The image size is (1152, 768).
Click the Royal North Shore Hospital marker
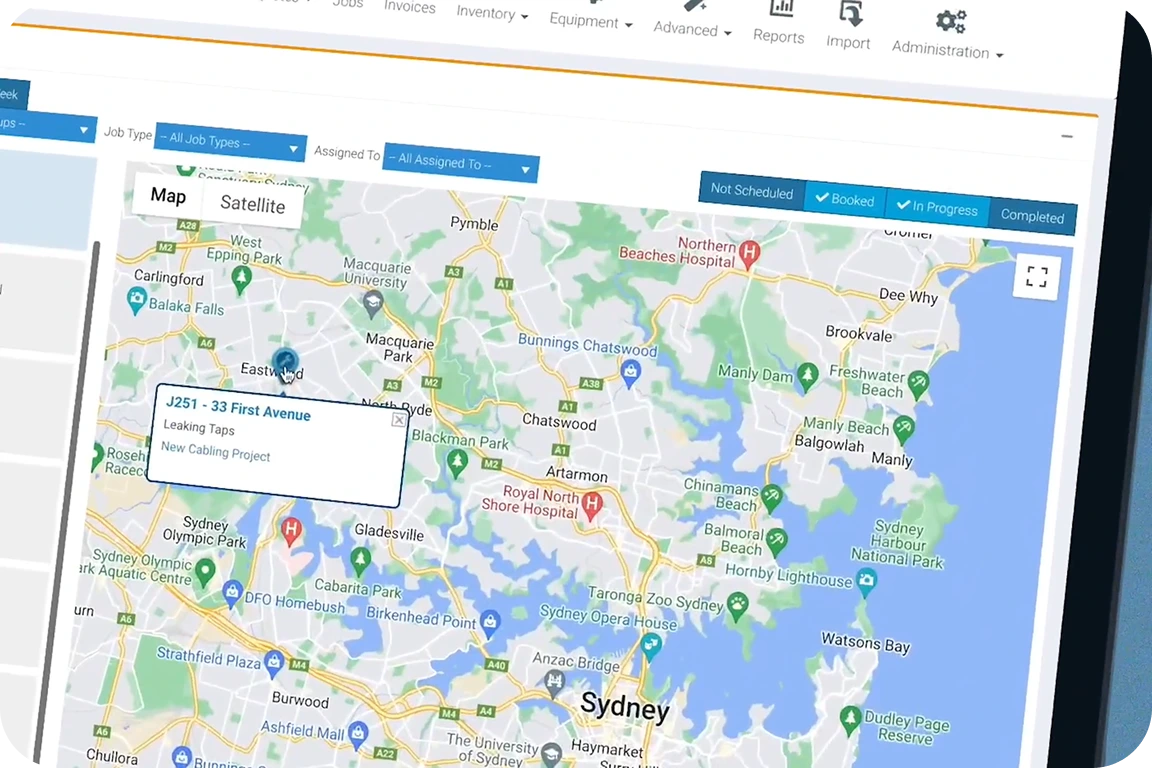click(592, 504)
